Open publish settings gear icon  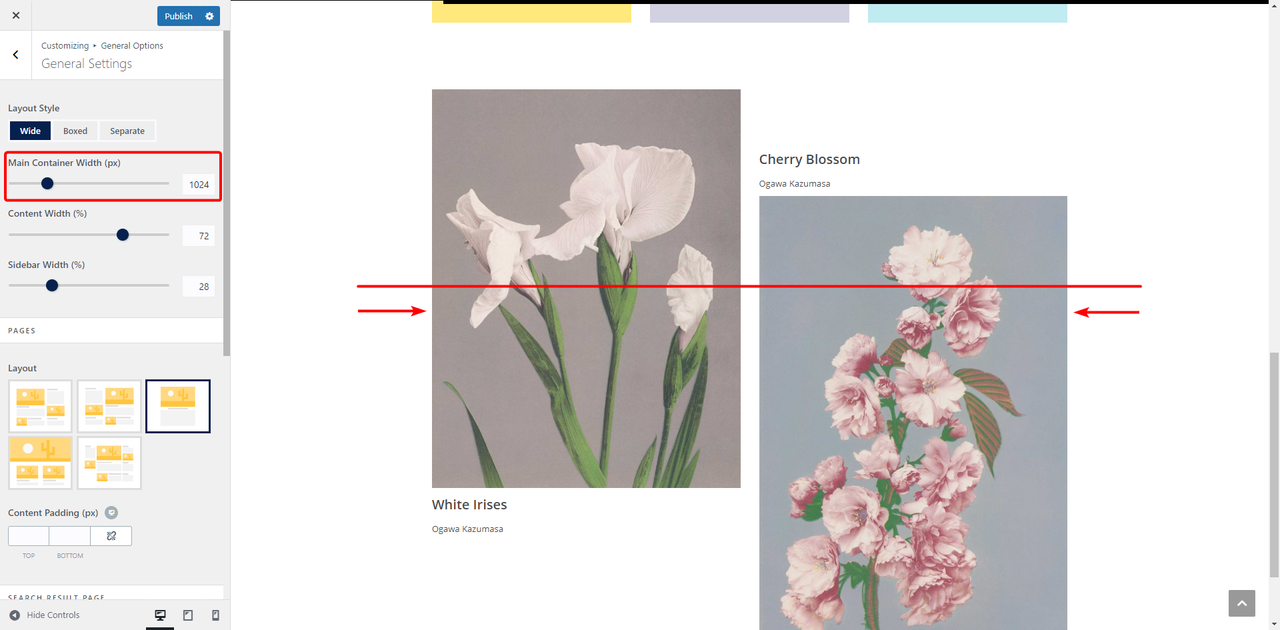[209, 16]
